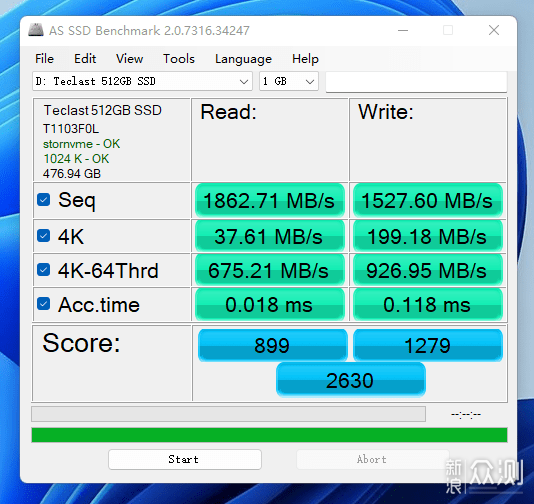Click the 4K read result 37.61 MB/s
This screenshot has height=504, width=534.
pyautogui.click(x=269, y=236)
